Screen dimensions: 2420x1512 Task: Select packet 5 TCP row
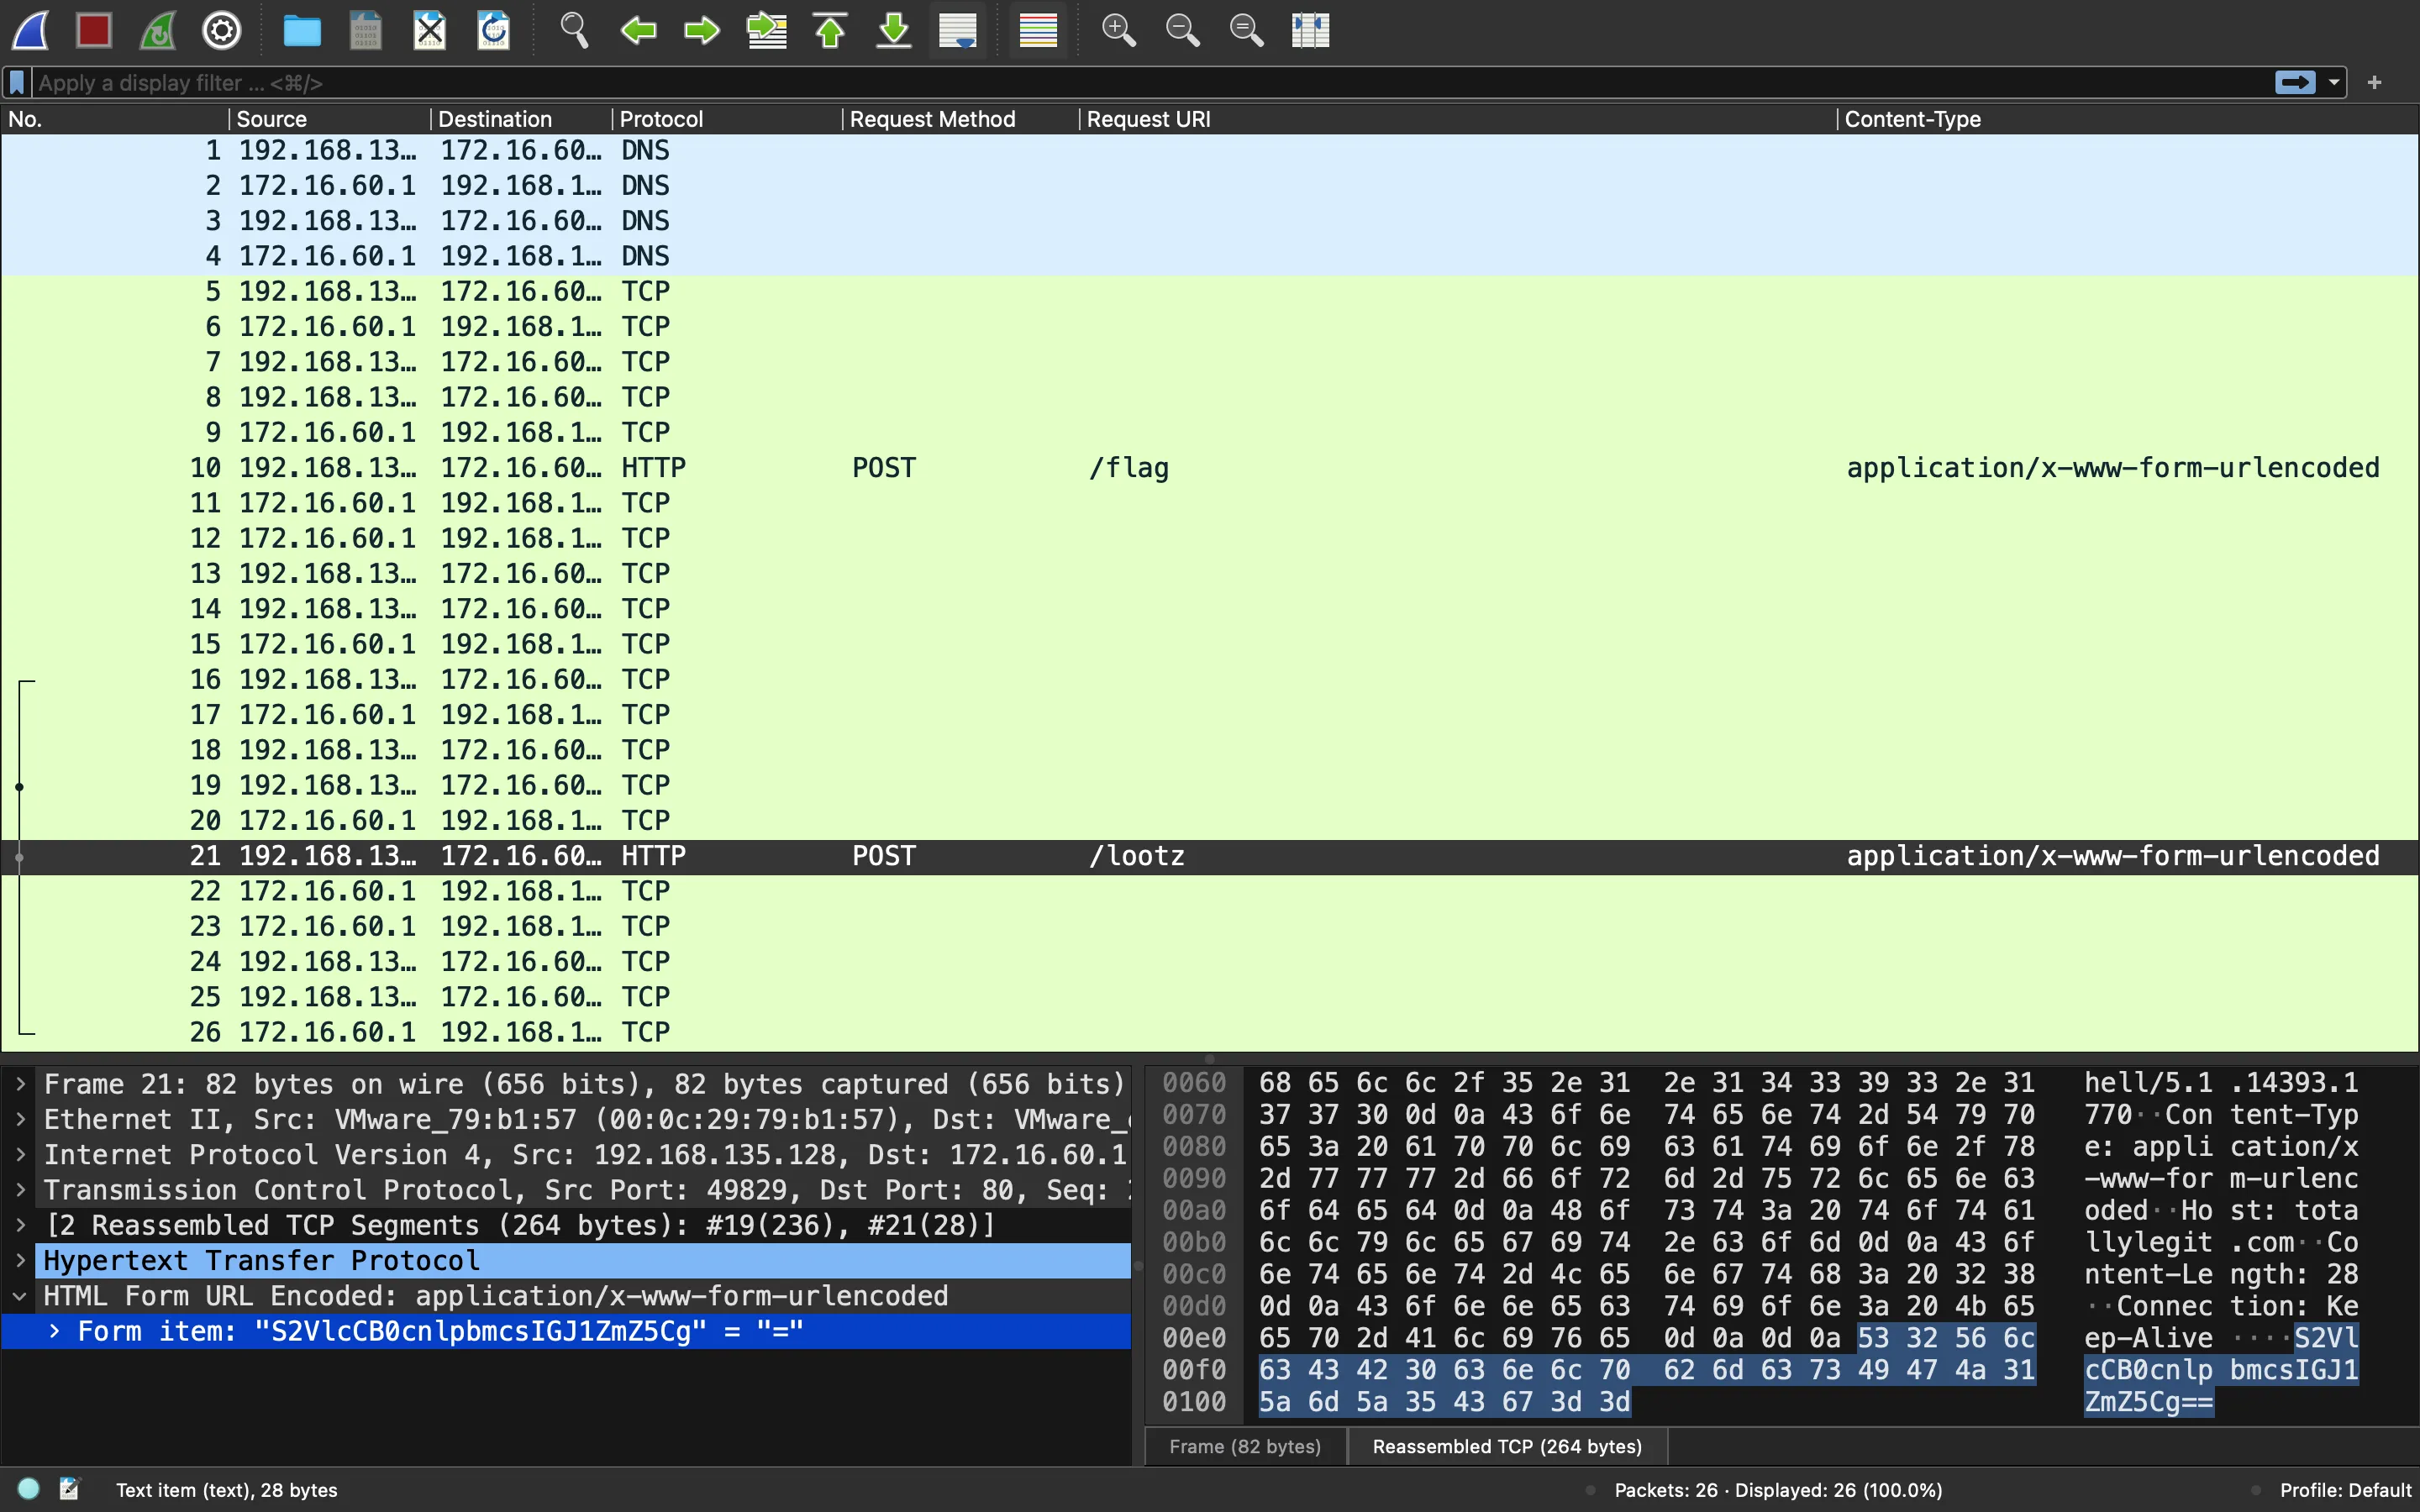pos(1210,292)
